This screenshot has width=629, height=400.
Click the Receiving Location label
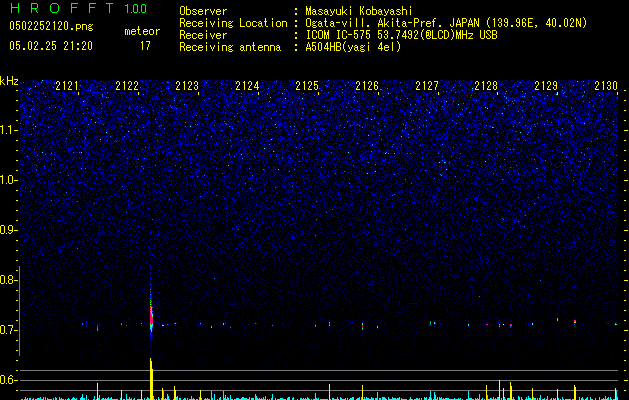tap(233, 23)
